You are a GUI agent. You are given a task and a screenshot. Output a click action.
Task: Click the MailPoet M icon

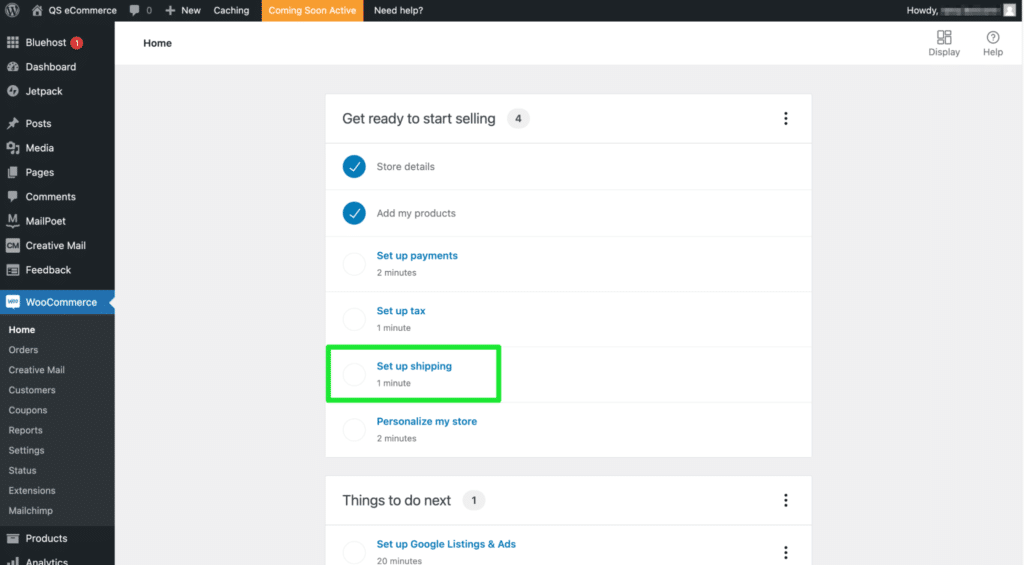[12, 221]
